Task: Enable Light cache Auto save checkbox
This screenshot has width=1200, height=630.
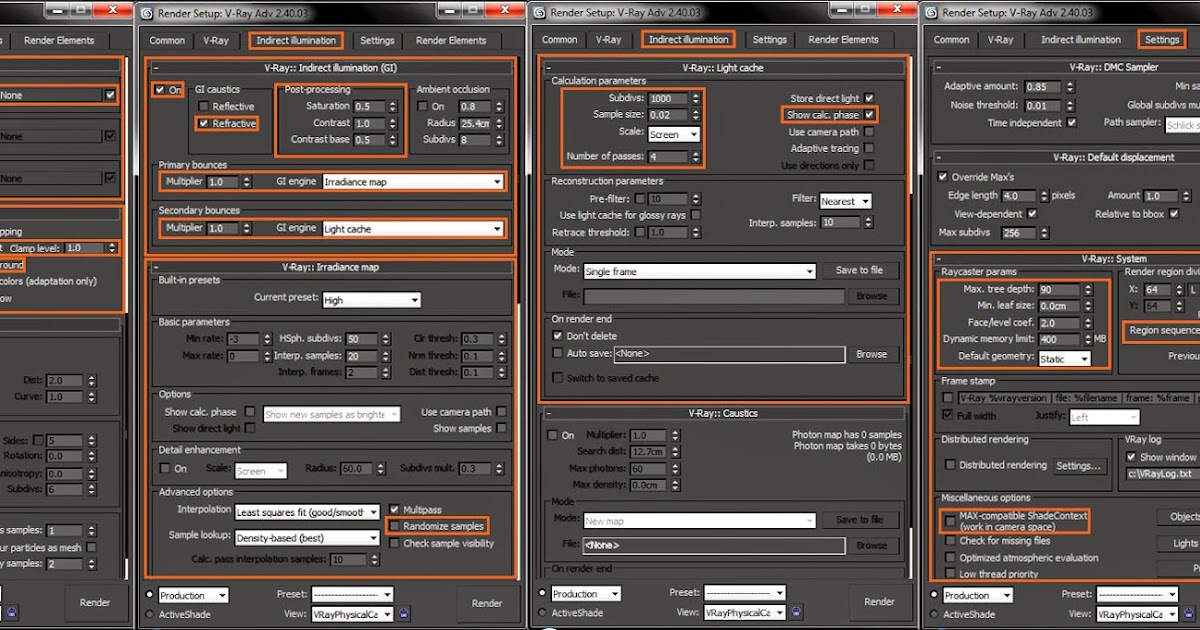Action: [x=558, y=353]
